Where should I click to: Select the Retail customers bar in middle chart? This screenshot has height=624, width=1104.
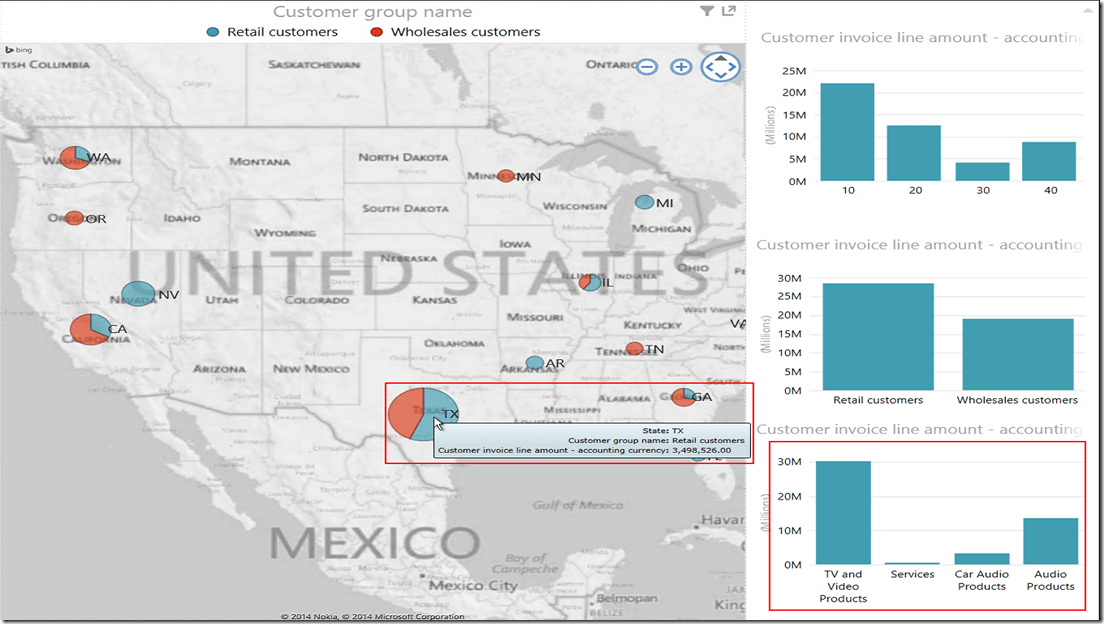(x=878, y=337)
